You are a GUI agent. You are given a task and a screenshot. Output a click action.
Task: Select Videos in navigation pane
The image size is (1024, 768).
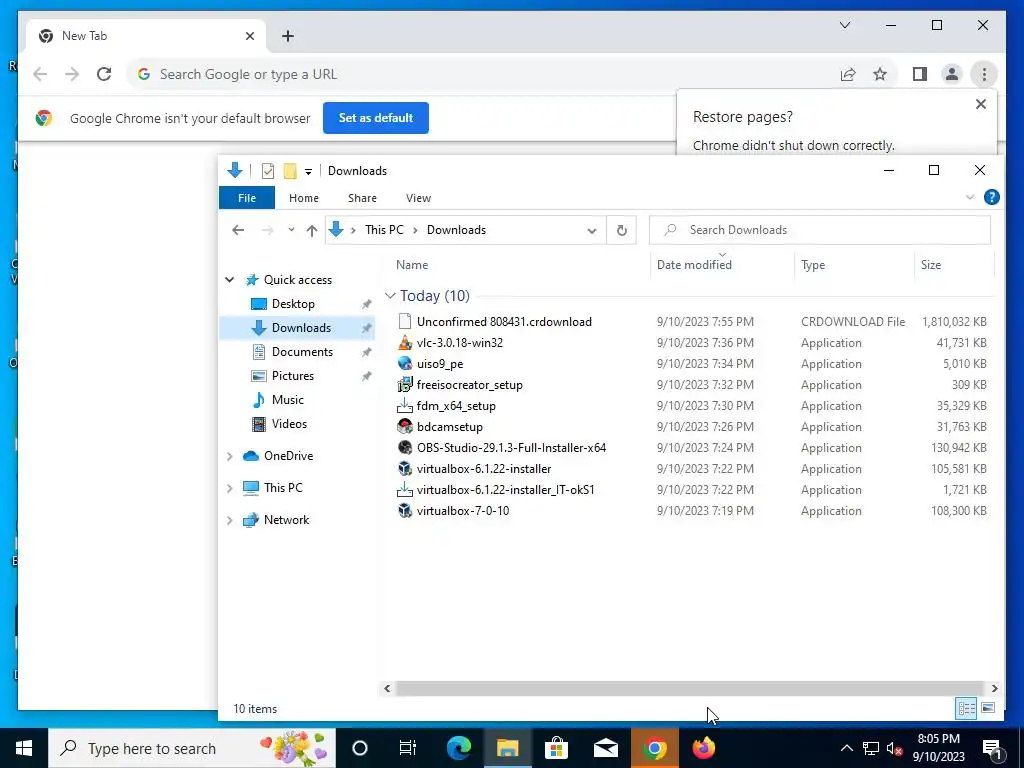click(289, 424)
